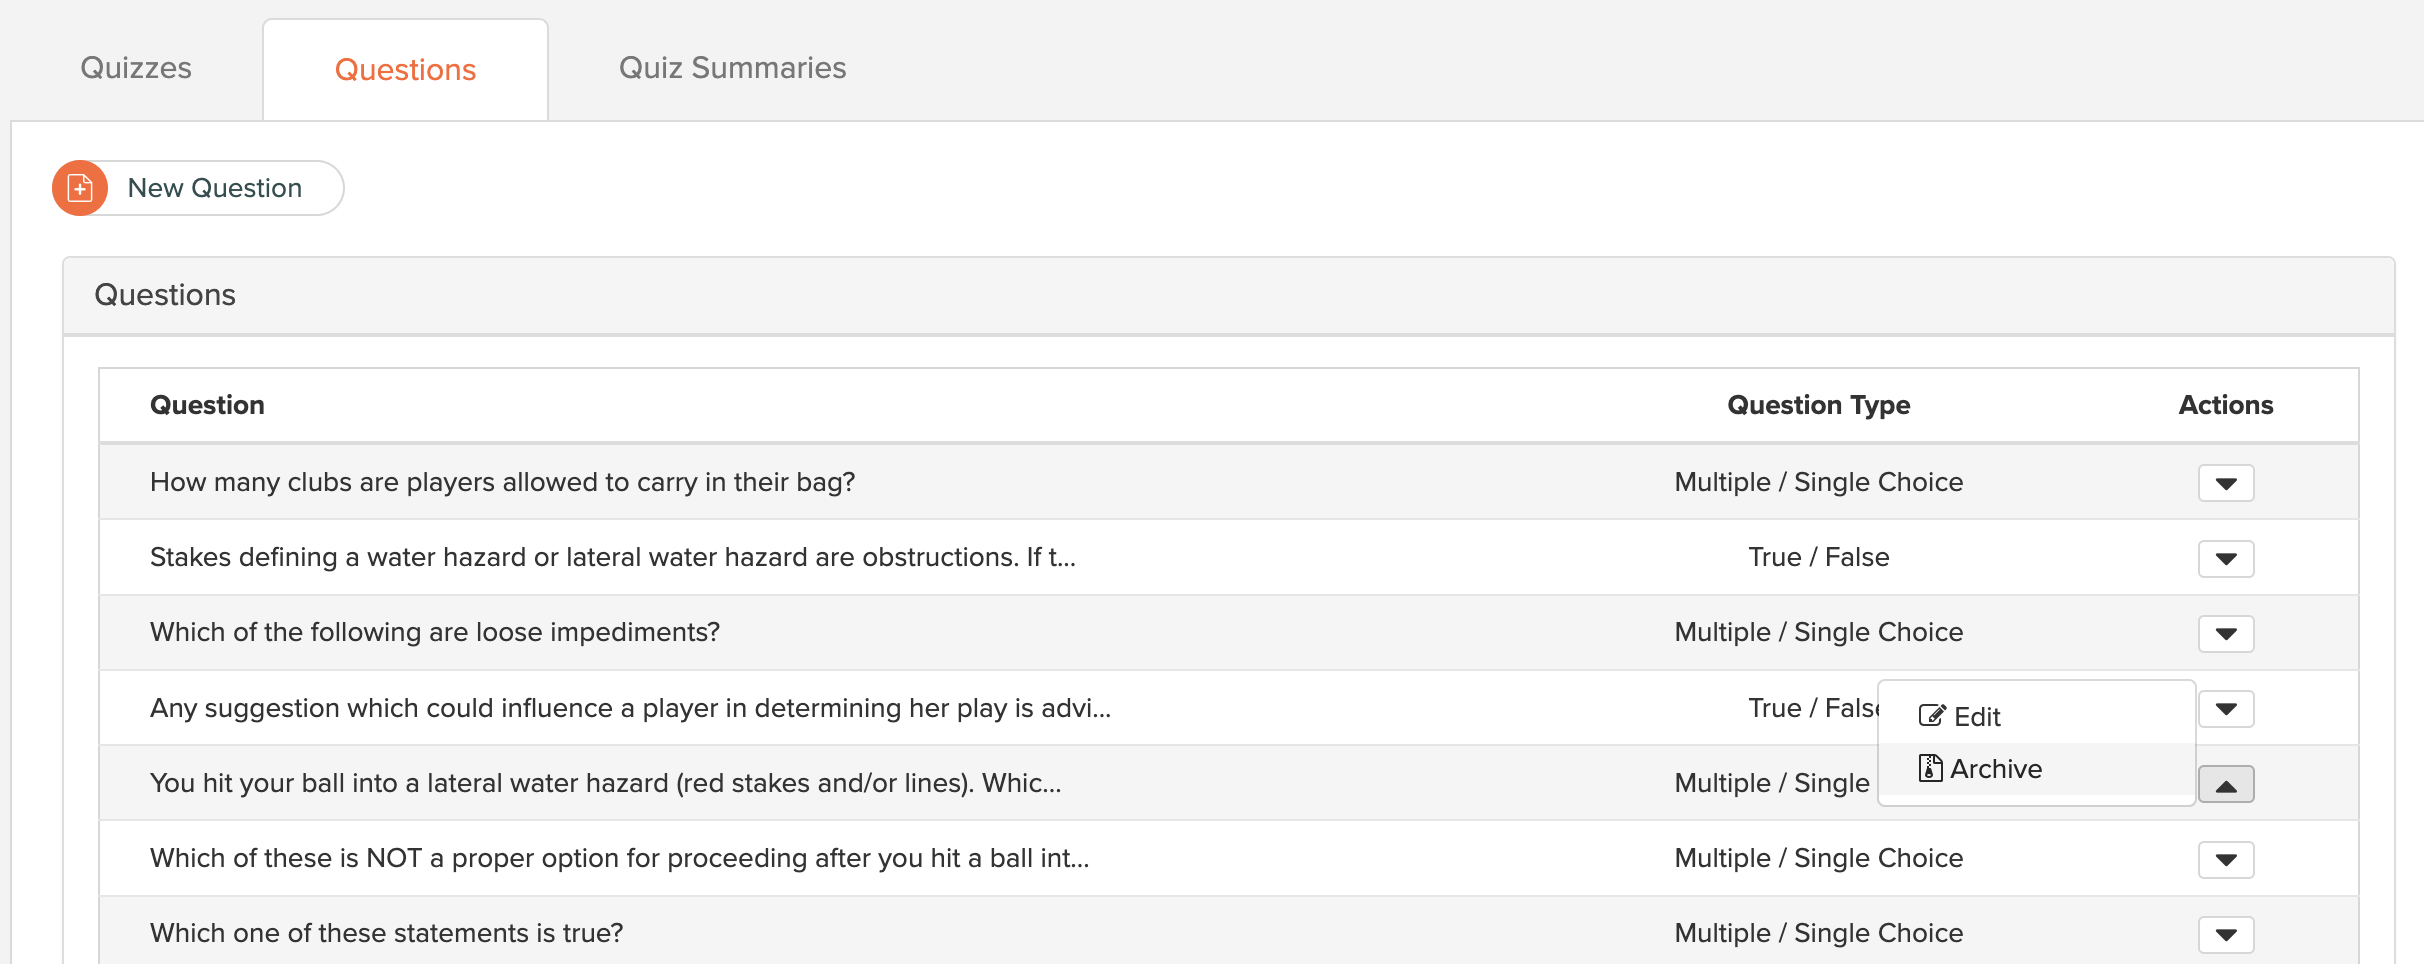Open actions dropdown for Stakes water hazard question
This screenshot has width=2424, height=964.
tap(2226, 558)
